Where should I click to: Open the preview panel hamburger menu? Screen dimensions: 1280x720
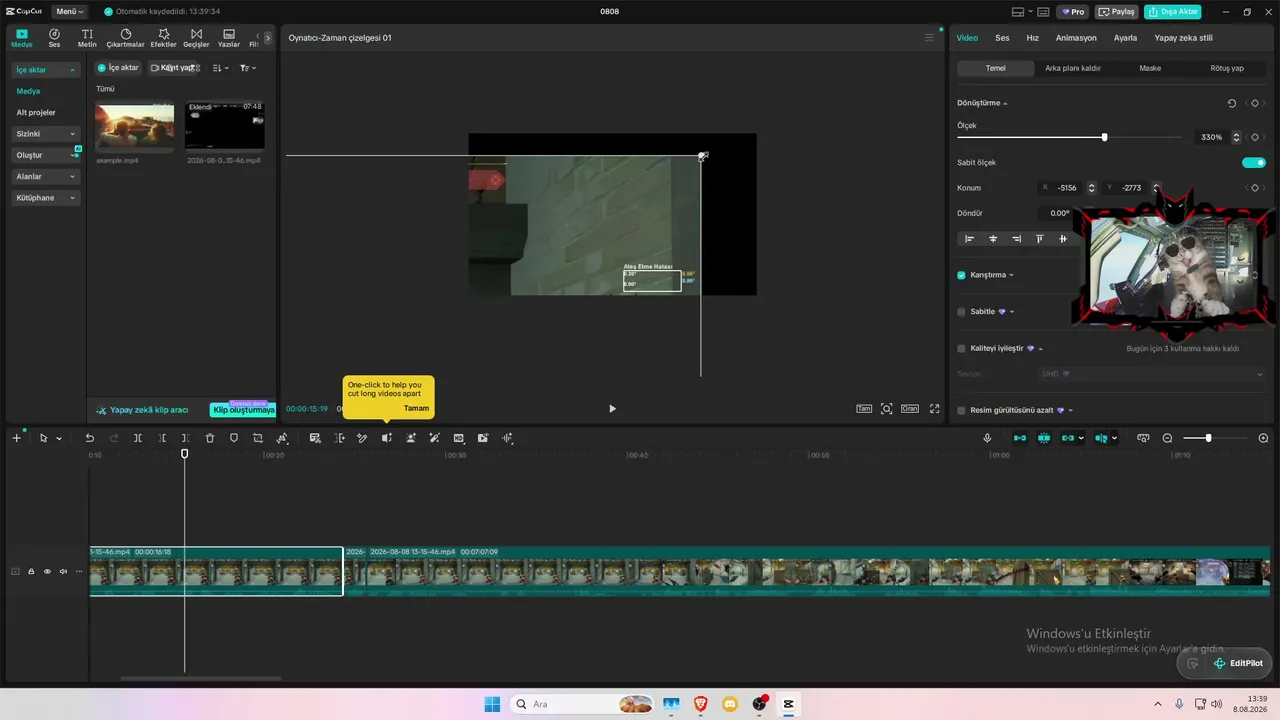[x=929, y=38]
